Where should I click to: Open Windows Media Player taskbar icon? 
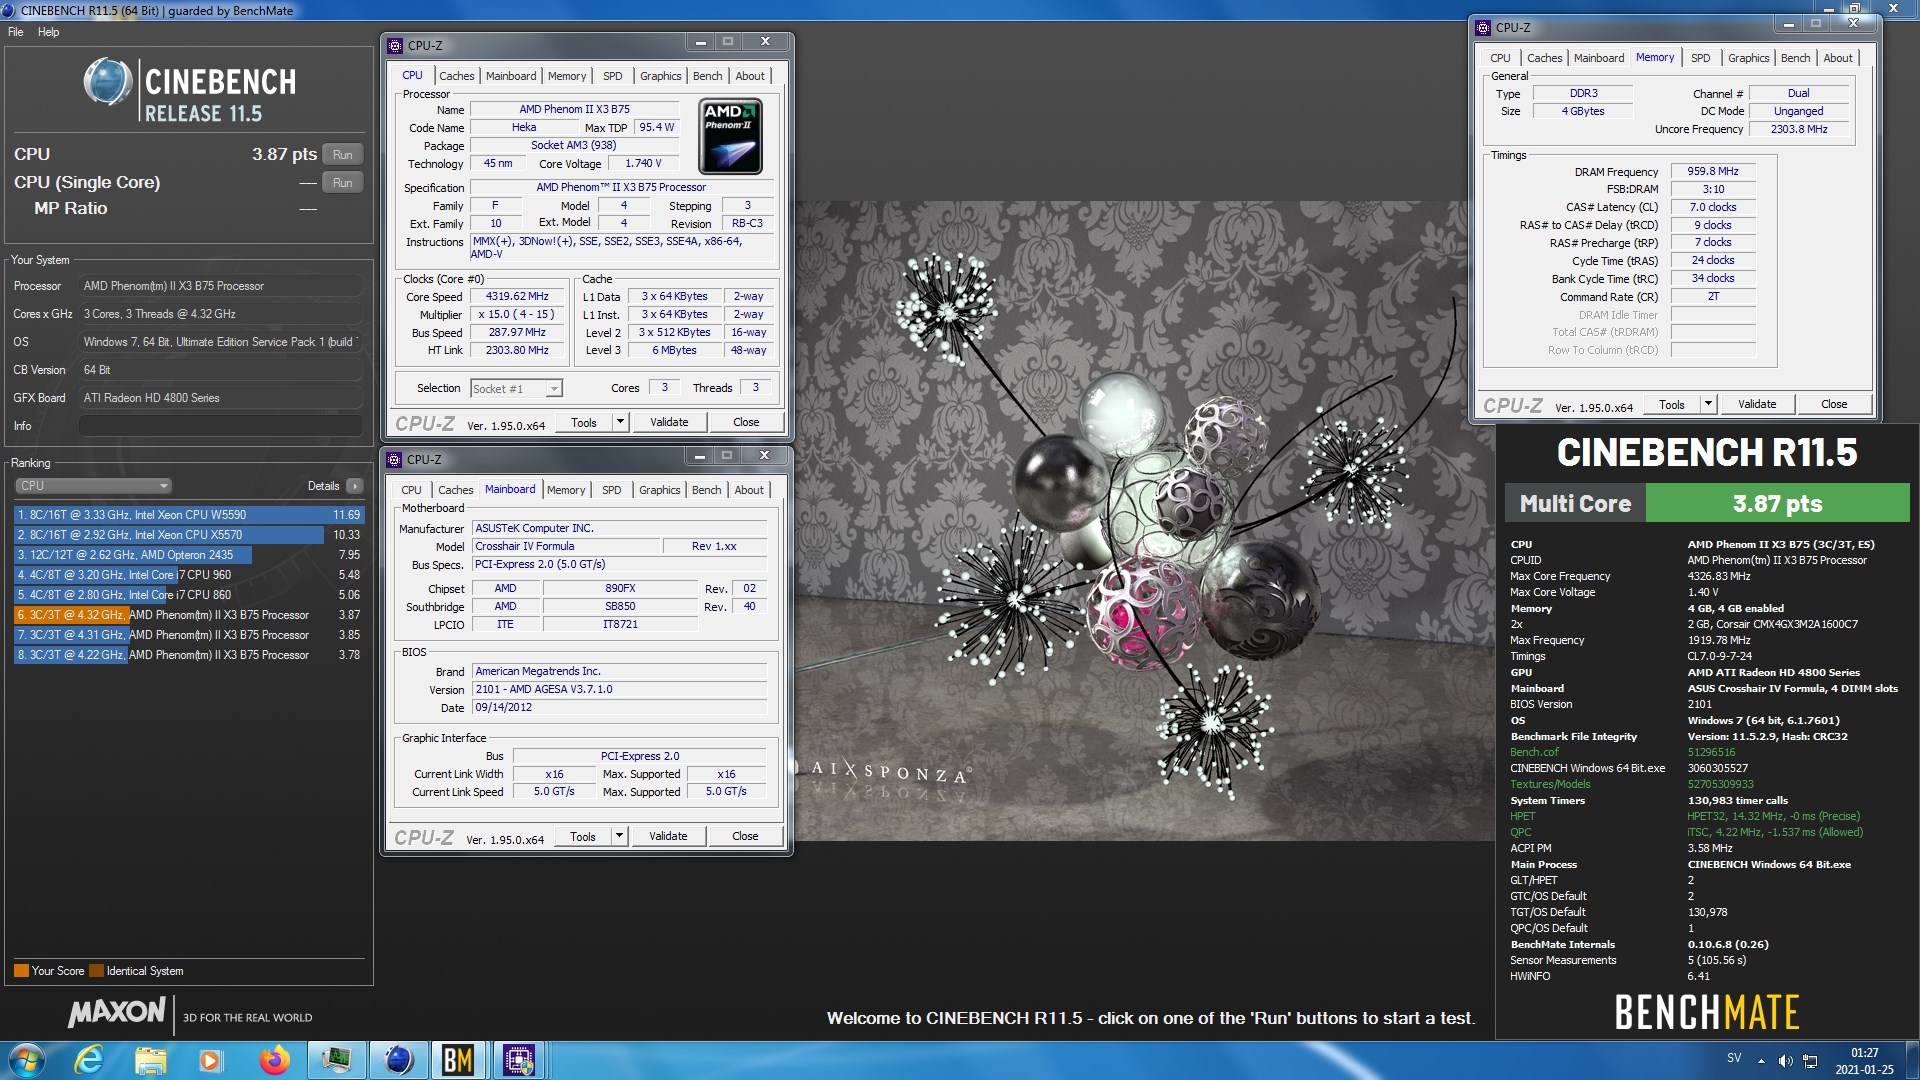click(x=211, y=1060)
